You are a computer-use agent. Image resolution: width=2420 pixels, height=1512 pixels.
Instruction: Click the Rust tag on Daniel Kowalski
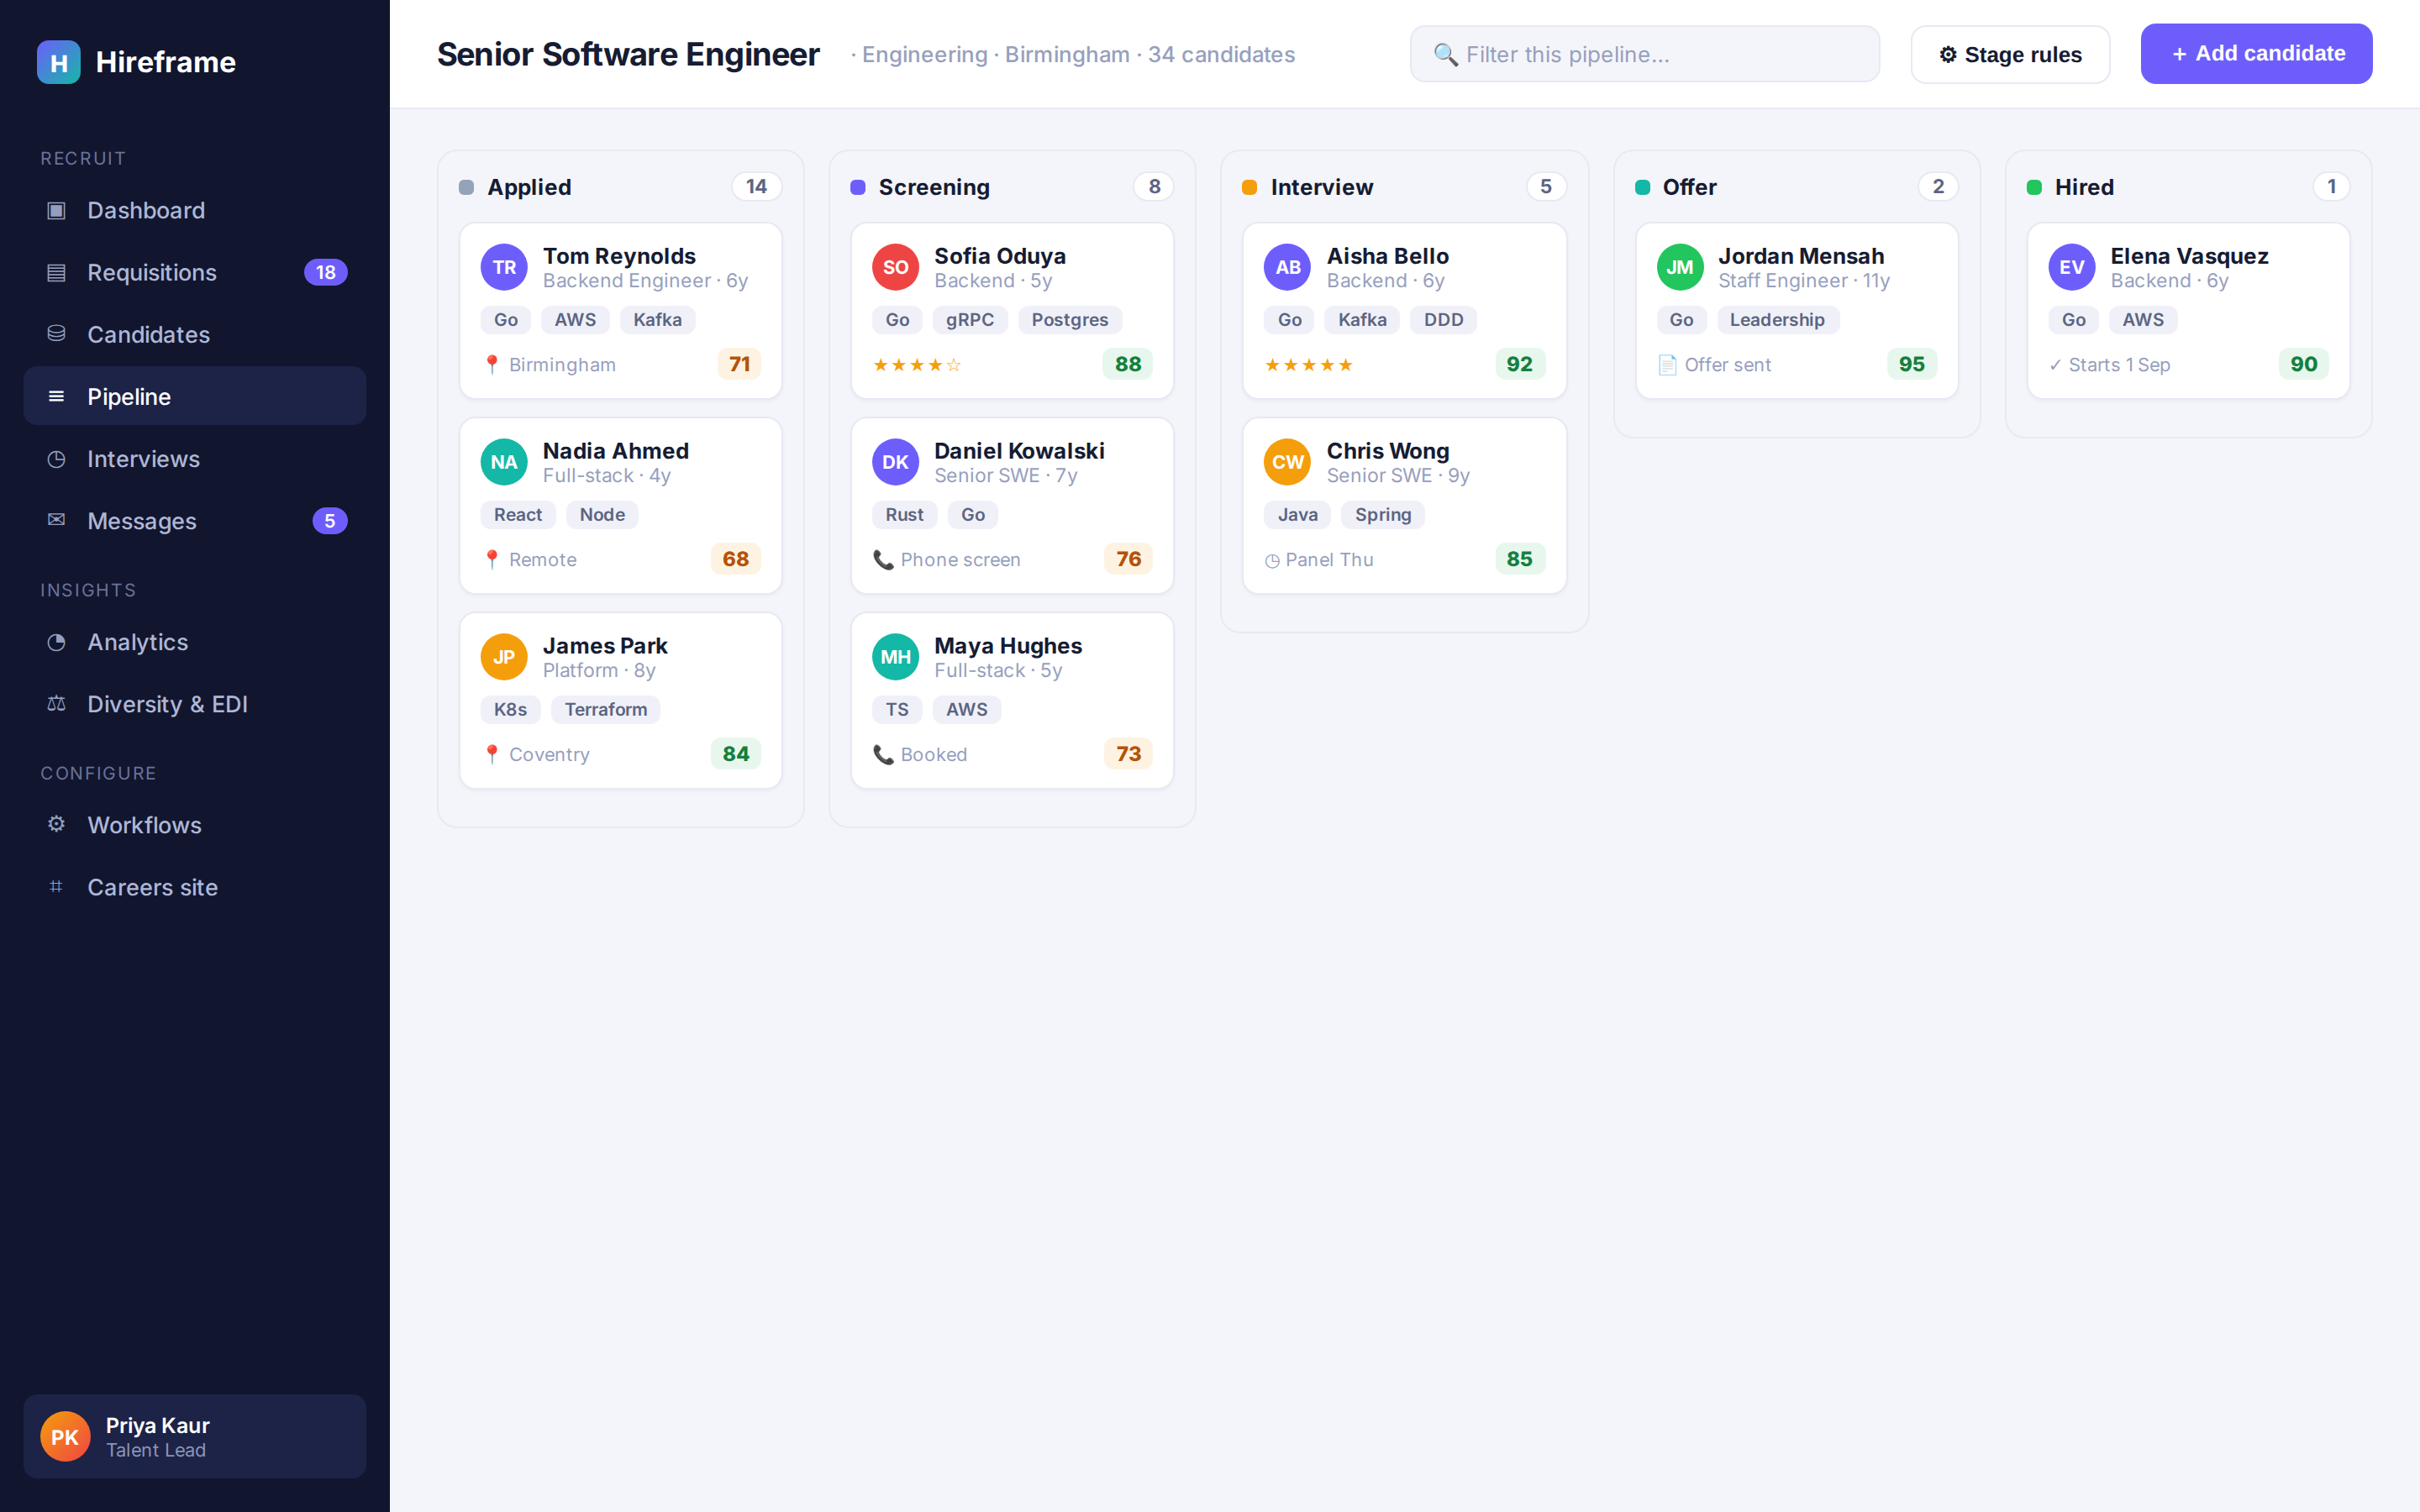pos(904,515)
